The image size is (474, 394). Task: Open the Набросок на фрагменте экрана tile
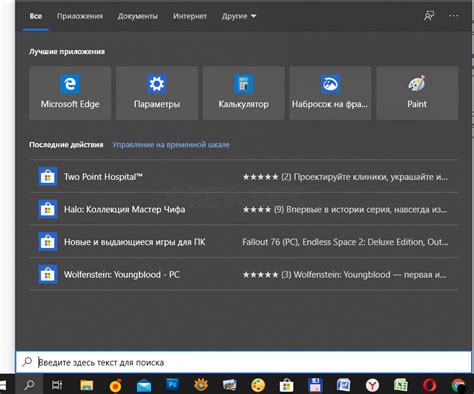tap(330, 93)
